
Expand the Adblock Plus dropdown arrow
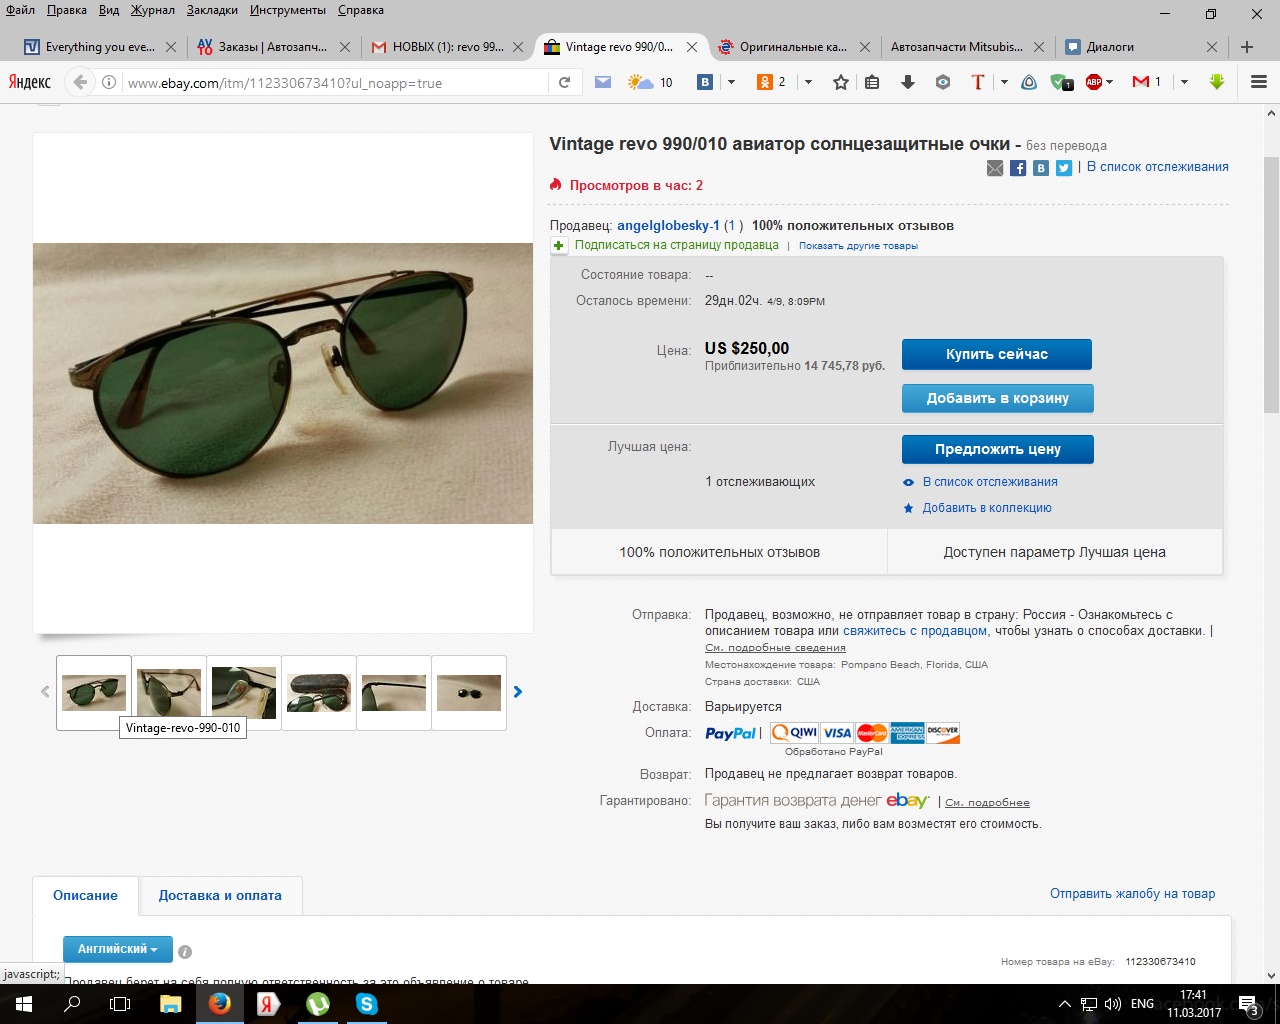[x=1110, y=83]
